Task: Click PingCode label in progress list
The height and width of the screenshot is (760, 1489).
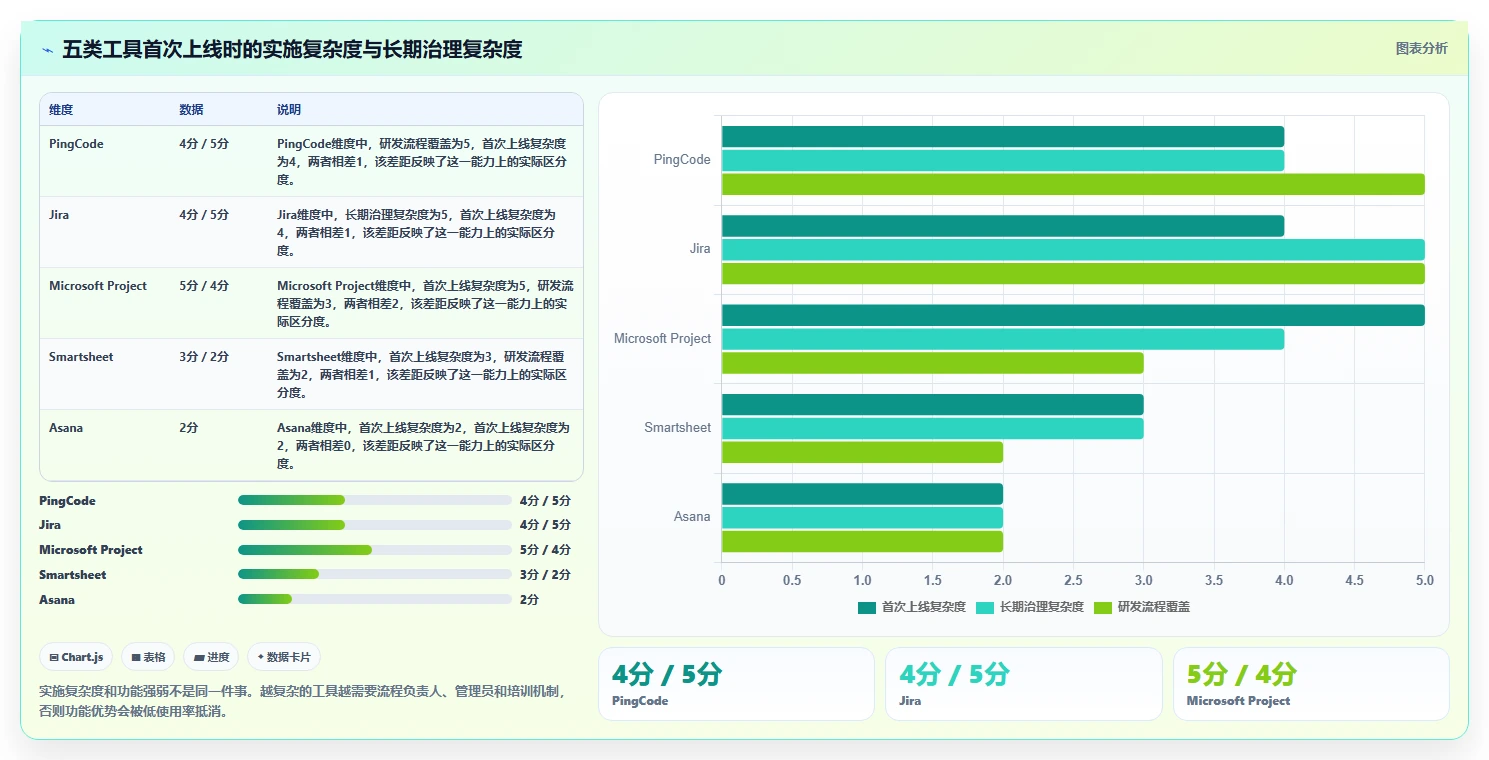Action: tap(68, 501)
